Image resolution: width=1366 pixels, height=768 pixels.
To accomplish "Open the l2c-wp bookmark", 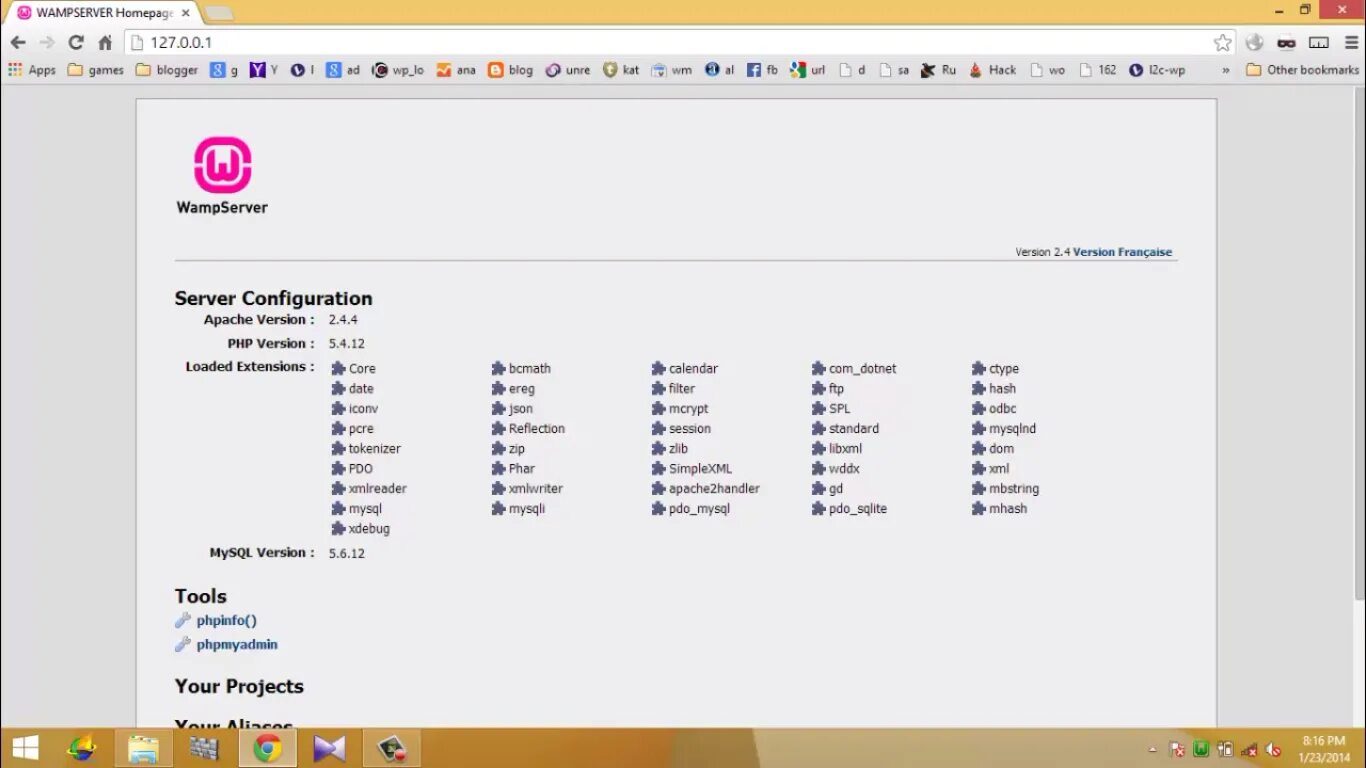I will 1157,70.
